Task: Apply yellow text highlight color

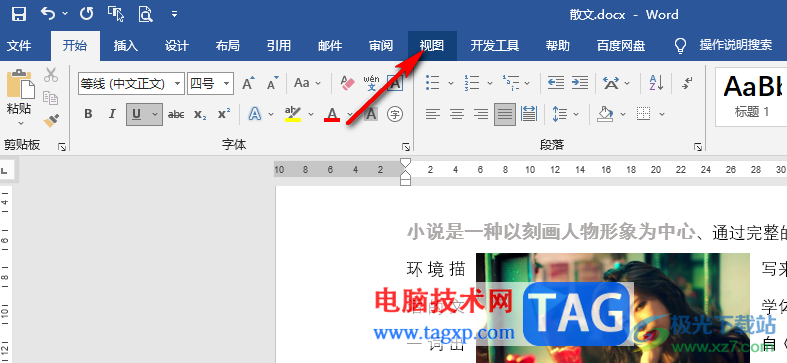Action: [293, 114]
